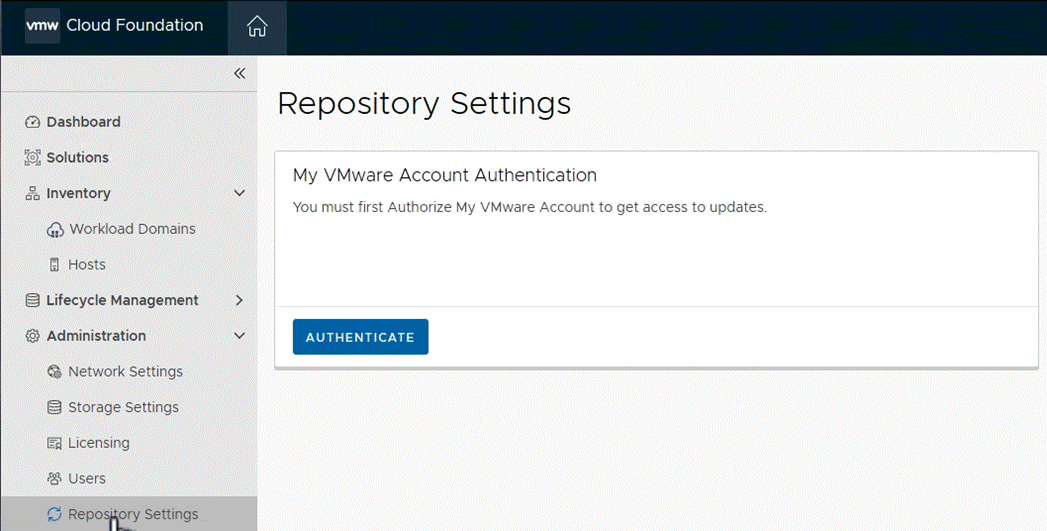The image size is (1047, 531).
Task: Click the Administration menu label
Action: pyautogui.click(x=96, y=336)
